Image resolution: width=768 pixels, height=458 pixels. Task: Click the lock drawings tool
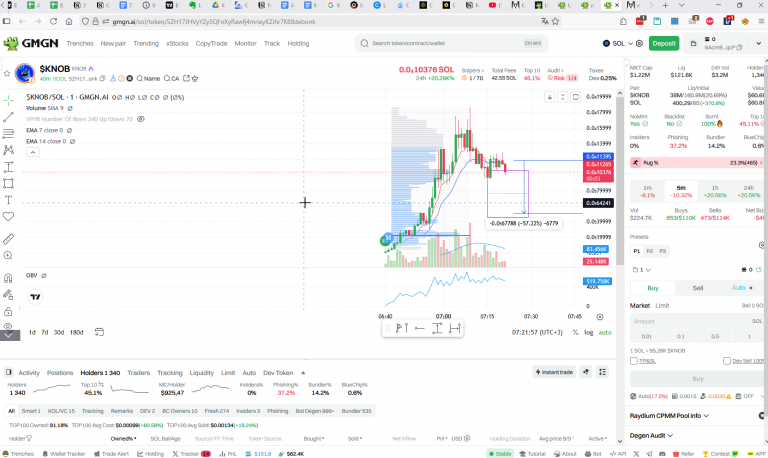coord(8,311)
